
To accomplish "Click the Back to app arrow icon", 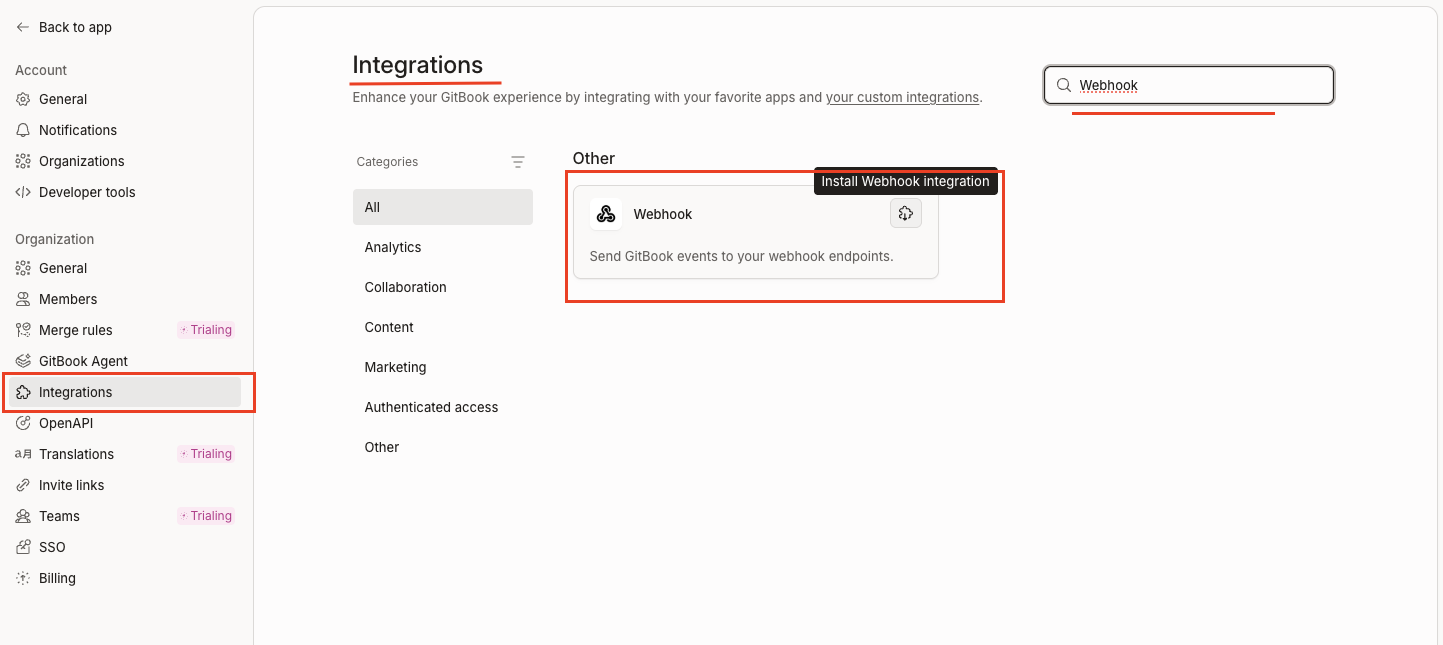I will point(23,27).
